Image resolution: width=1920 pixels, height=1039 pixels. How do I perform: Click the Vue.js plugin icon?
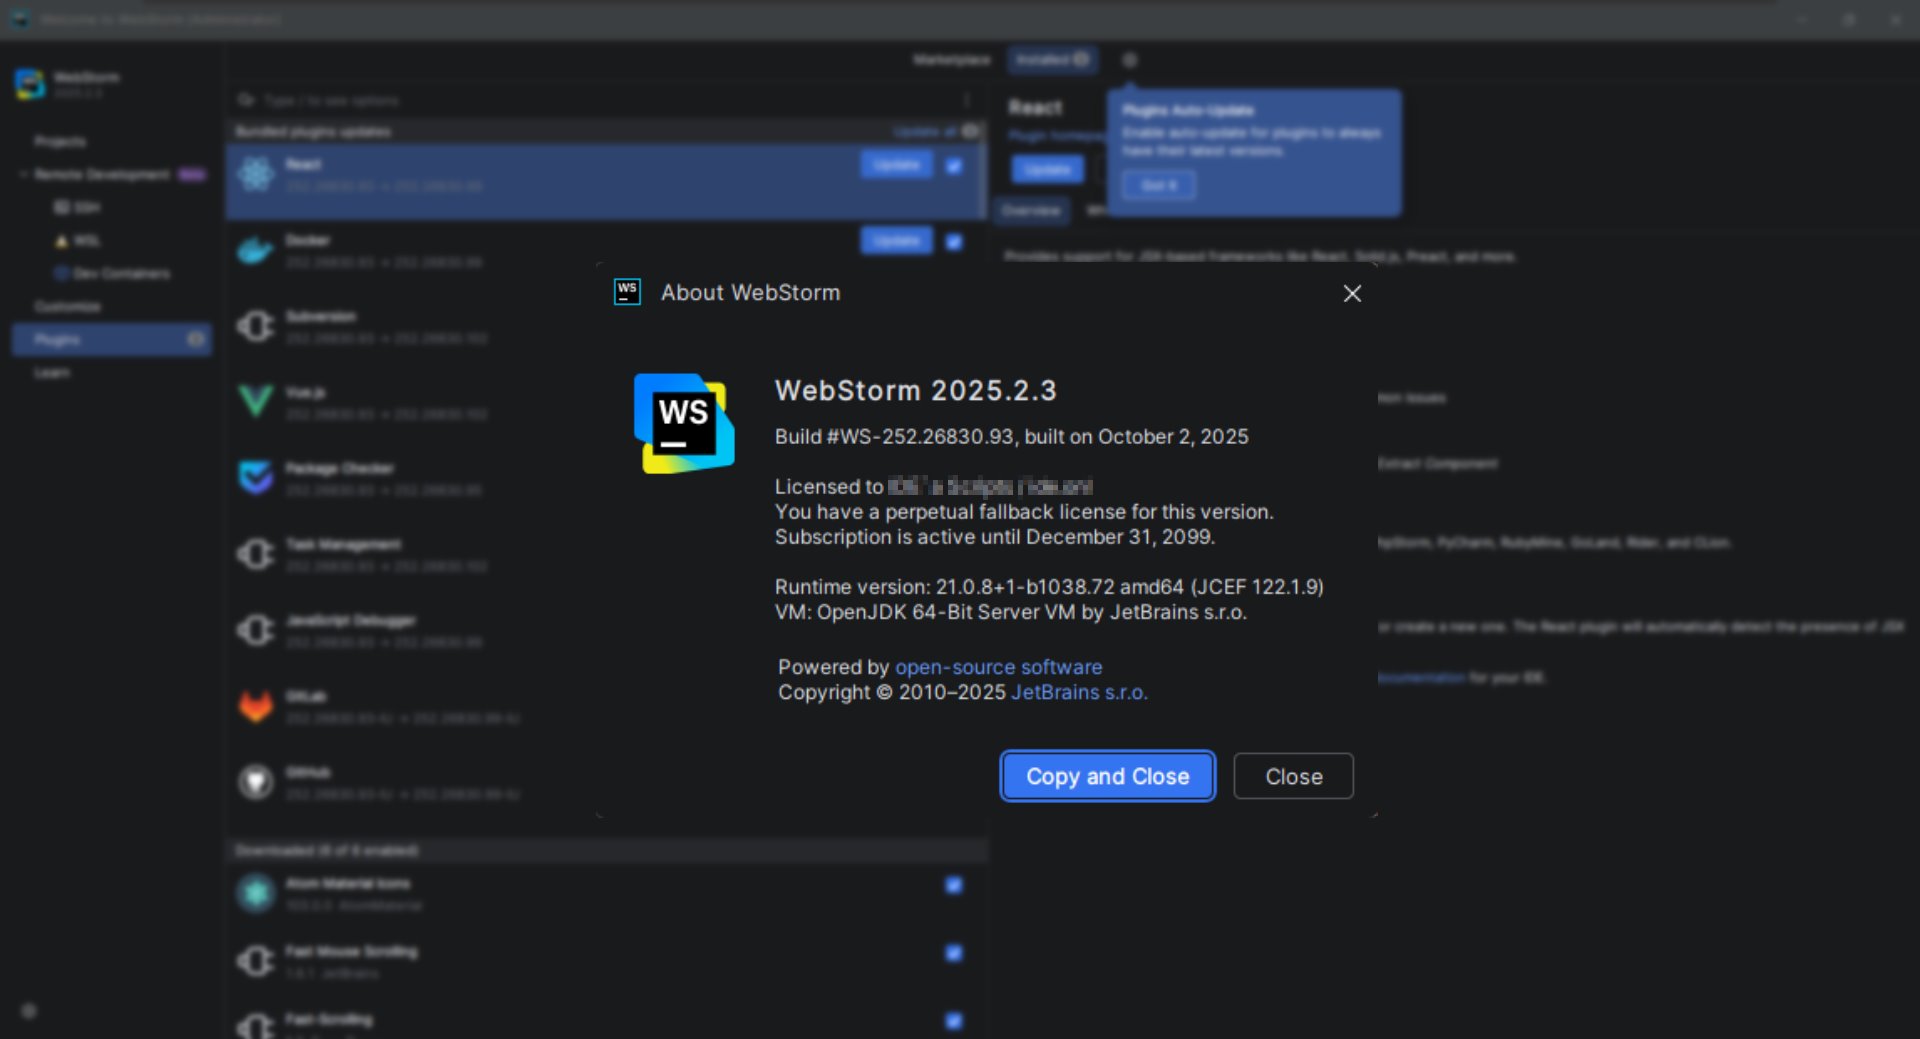coord(256,401)
